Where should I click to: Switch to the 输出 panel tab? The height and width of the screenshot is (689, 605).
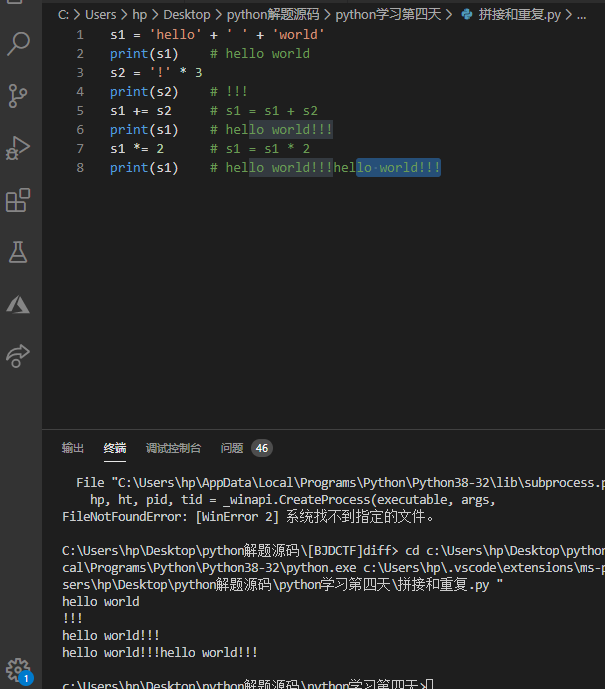73,448
